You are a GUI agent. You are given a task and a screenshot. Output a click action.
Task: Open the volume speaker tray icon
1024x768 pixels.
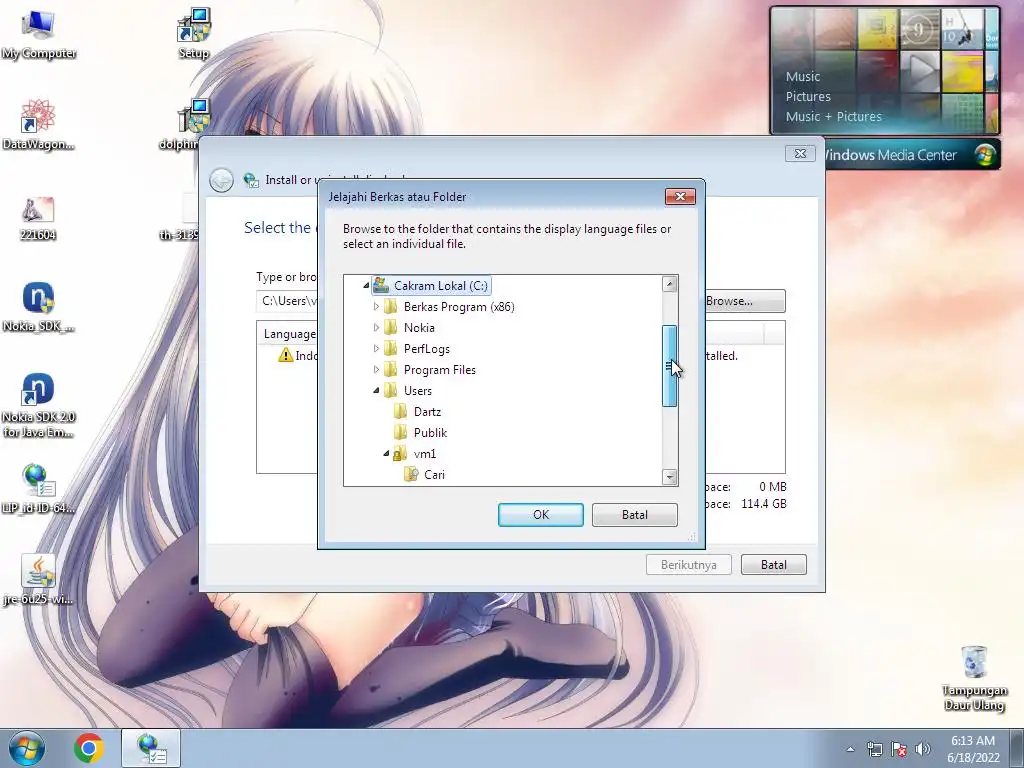(x=922, y=749)
